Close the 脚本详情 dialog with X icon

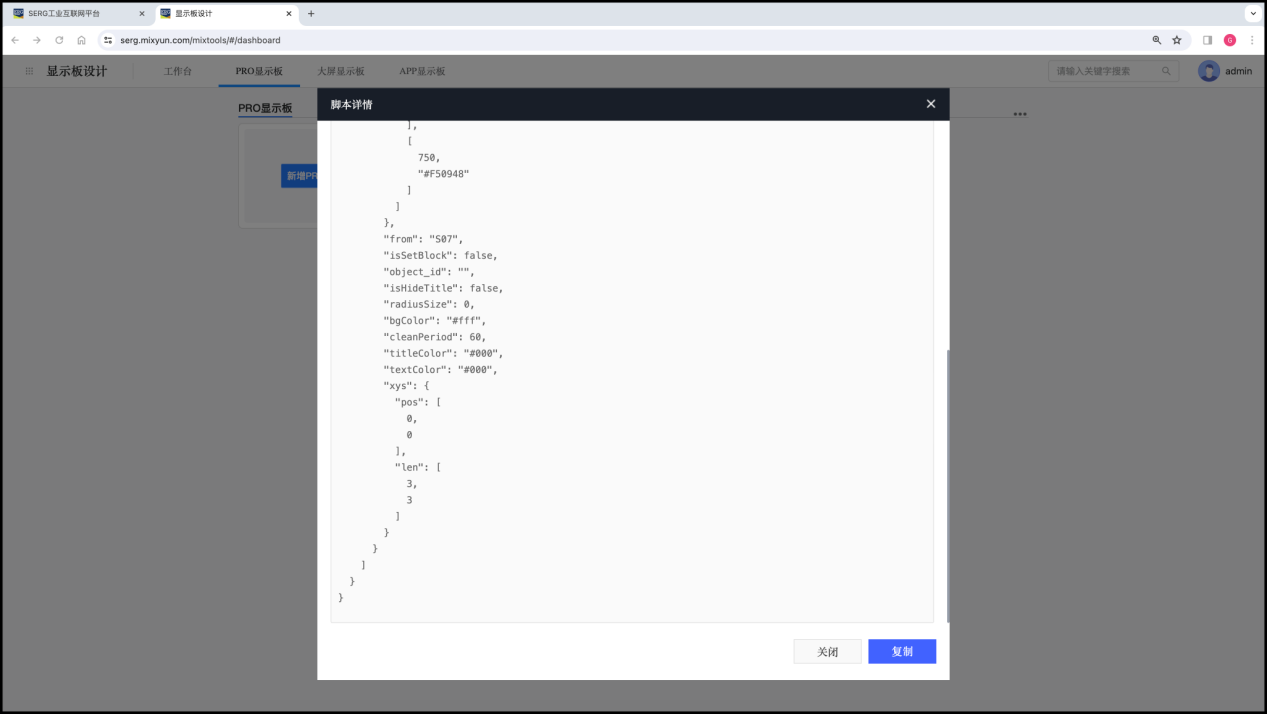(x=930, y=104)
